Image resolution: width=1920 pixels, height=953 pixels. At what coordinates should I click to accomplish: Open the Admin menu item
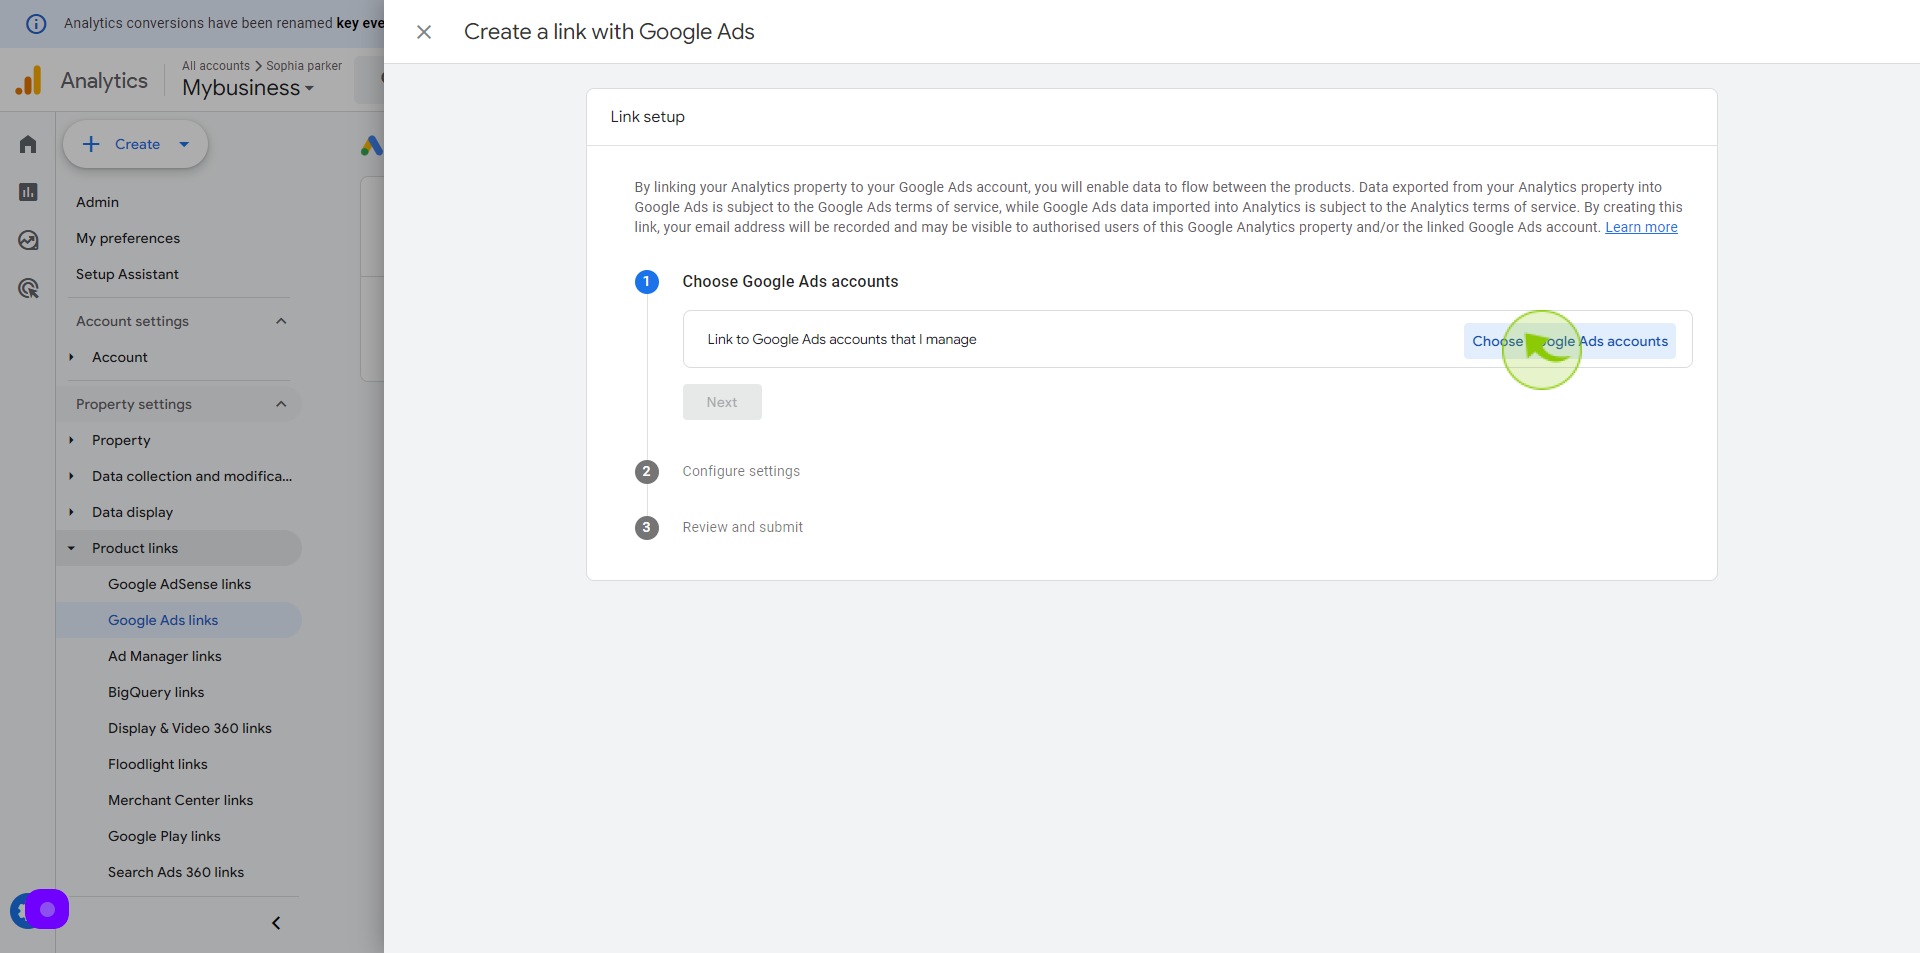point(97,202)
